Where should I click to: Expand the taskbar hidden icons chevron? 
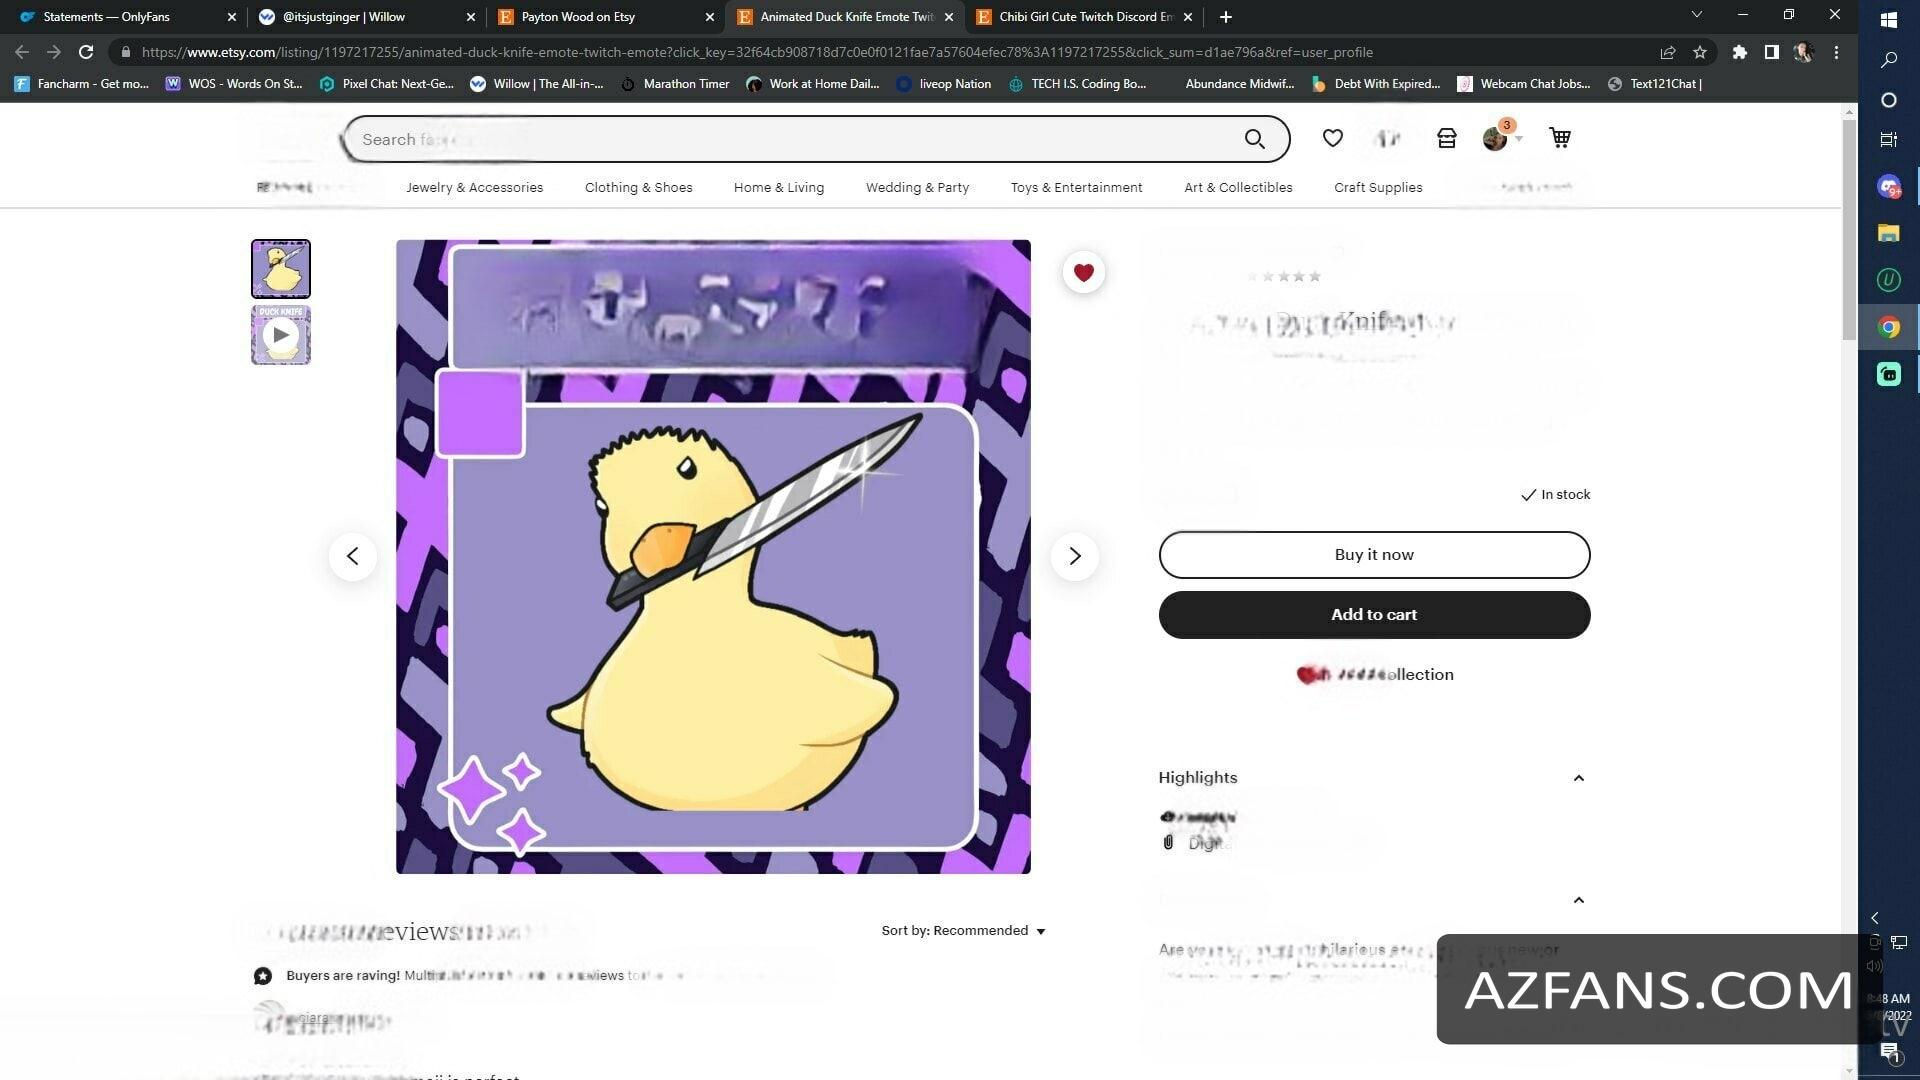(x=1875, y=917)
